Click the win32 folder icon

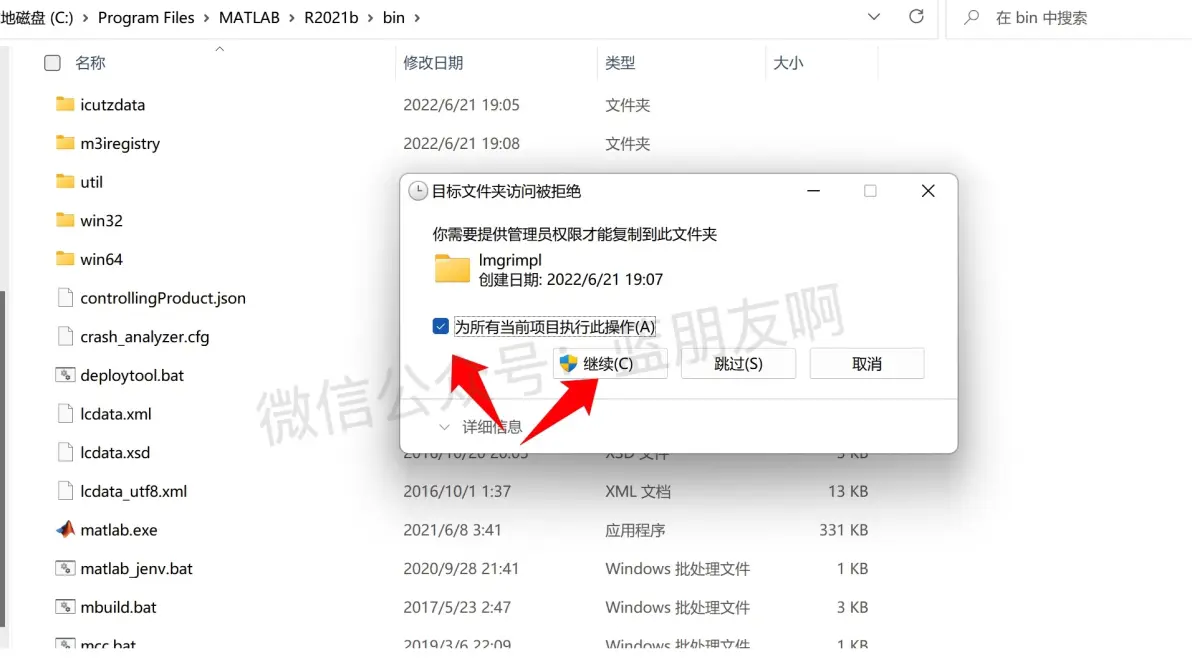pos(65,220)
